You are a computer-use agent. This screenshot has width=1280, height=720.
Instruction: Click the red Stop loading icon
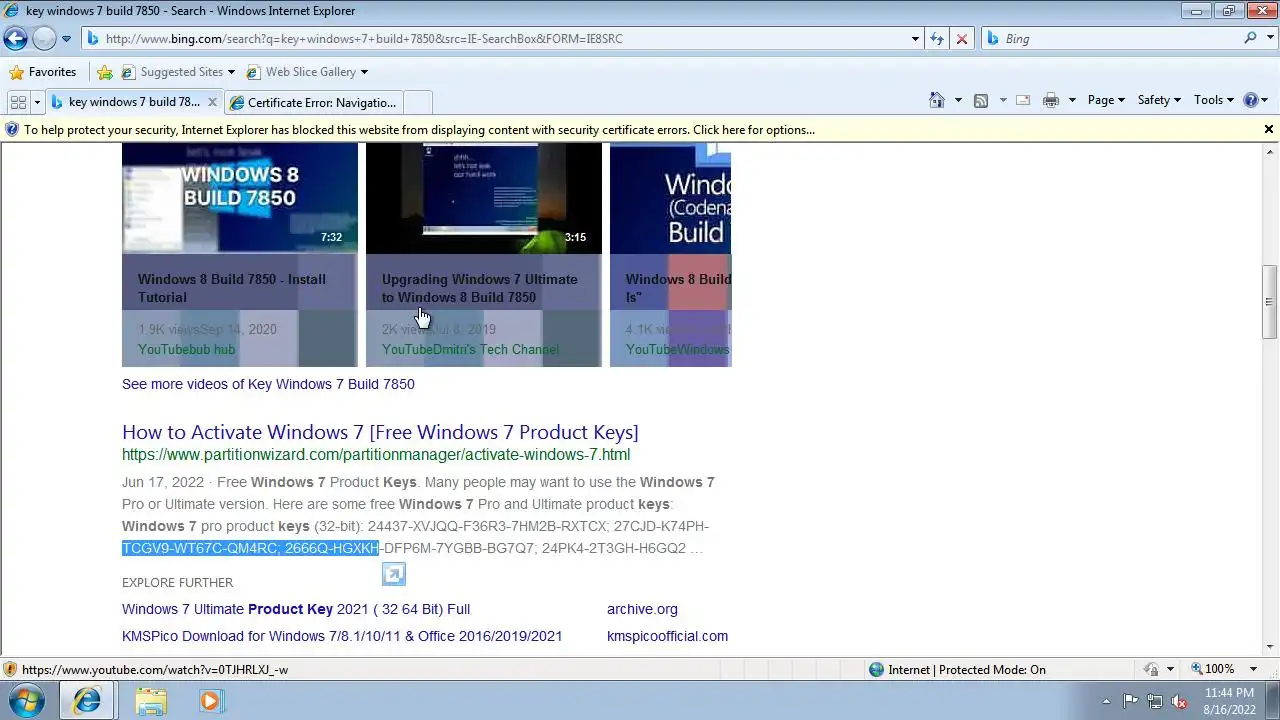click(x=962, y=39)
